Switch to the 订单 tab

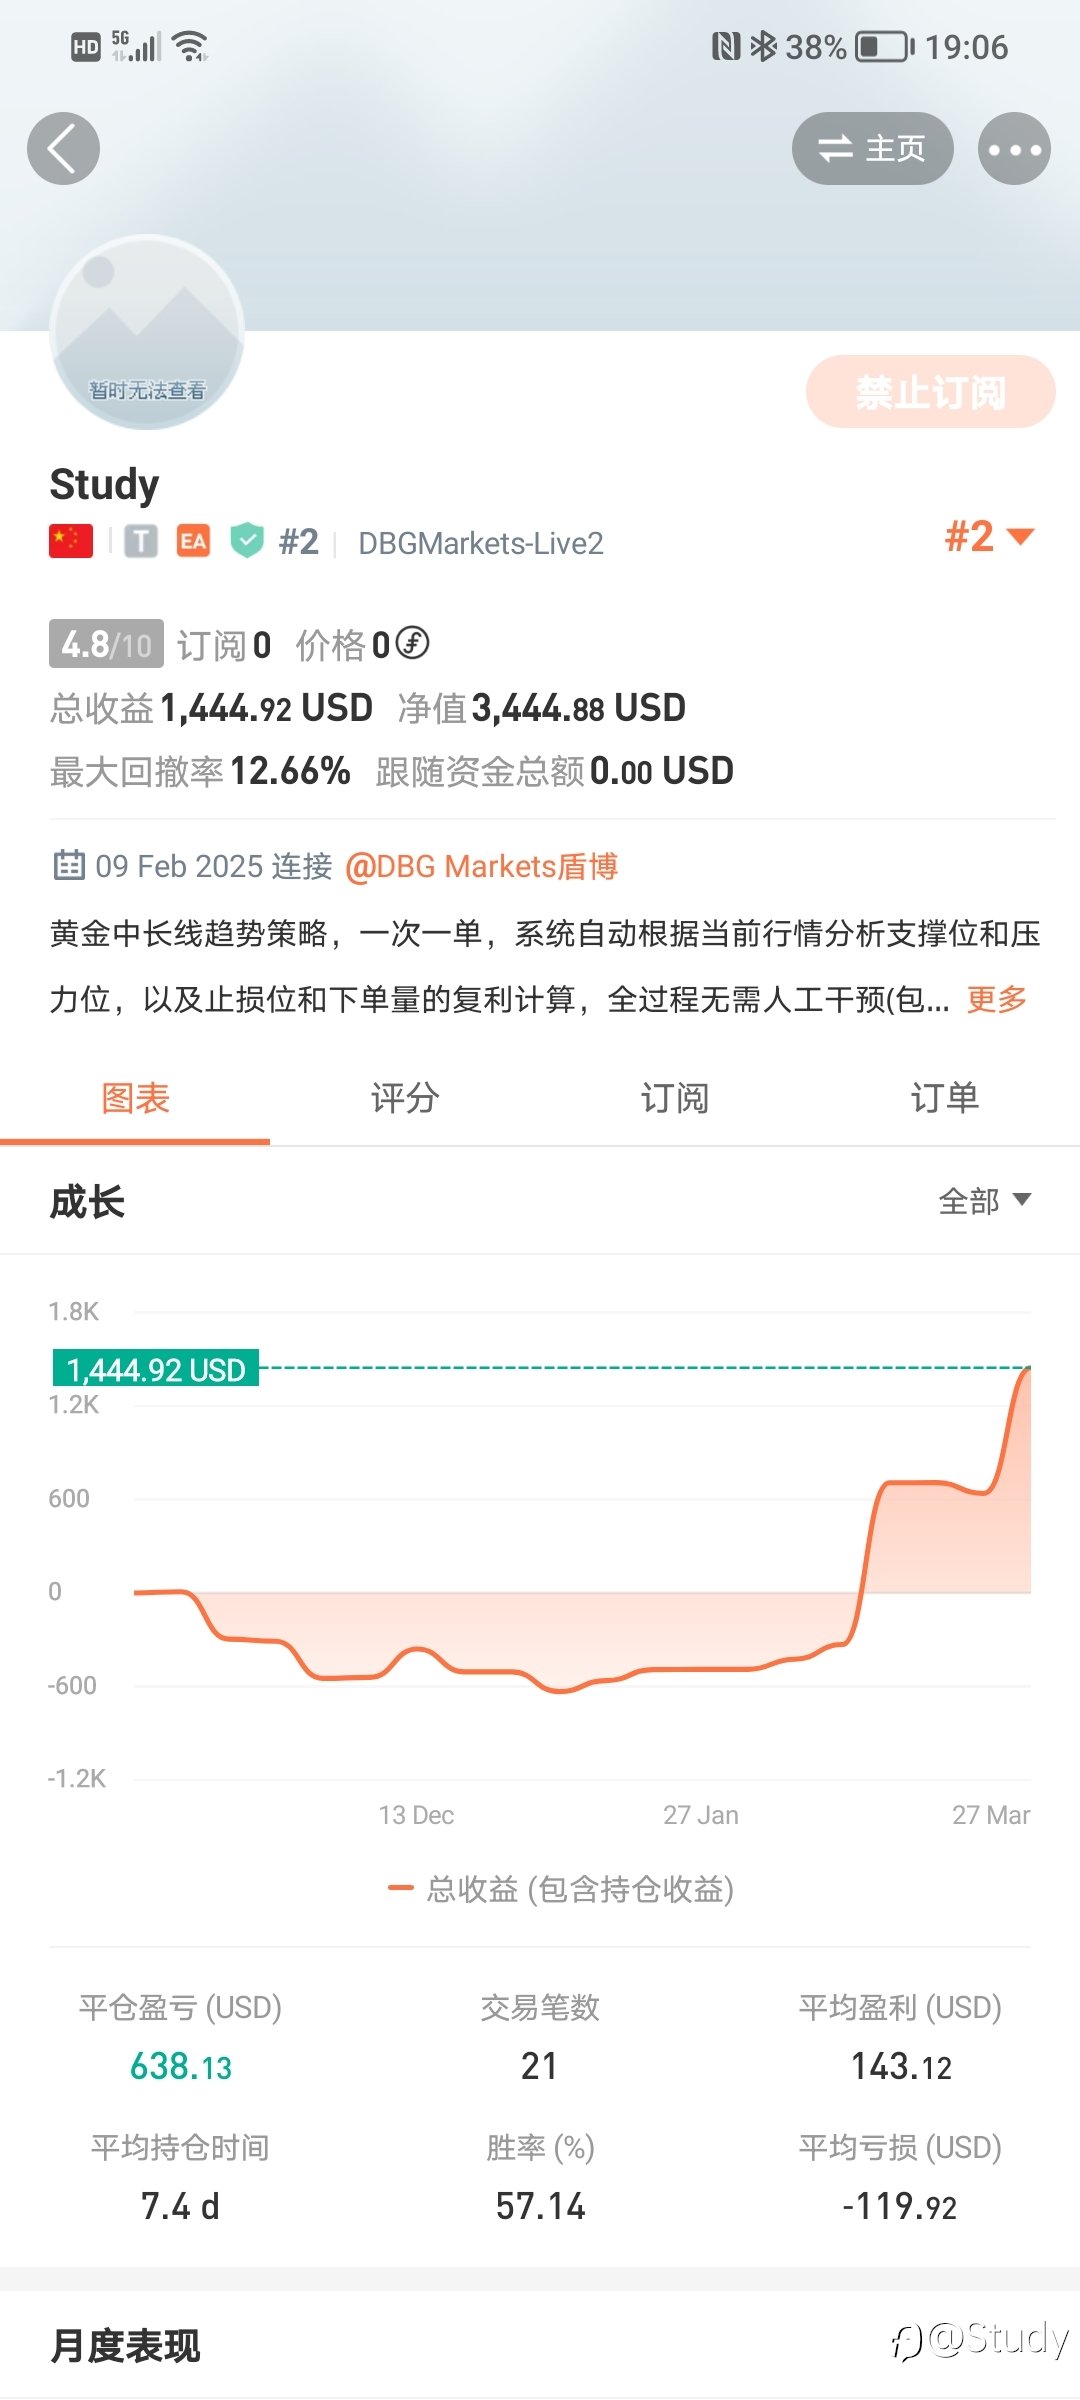click(x=945, y=1098)
